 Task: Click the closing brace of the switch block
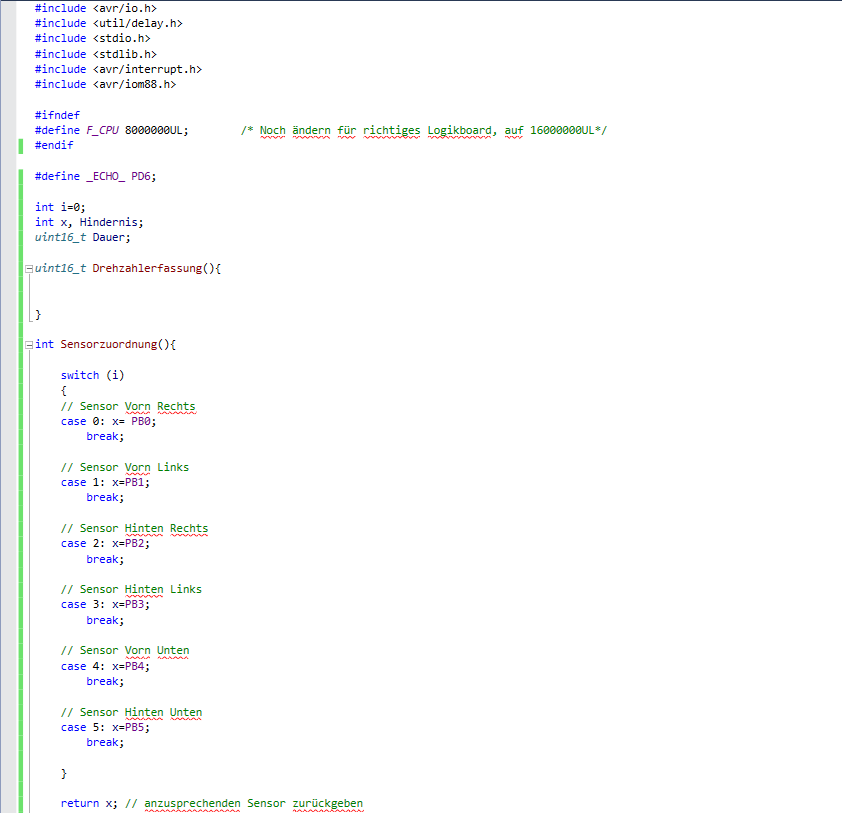pos(64,773)
